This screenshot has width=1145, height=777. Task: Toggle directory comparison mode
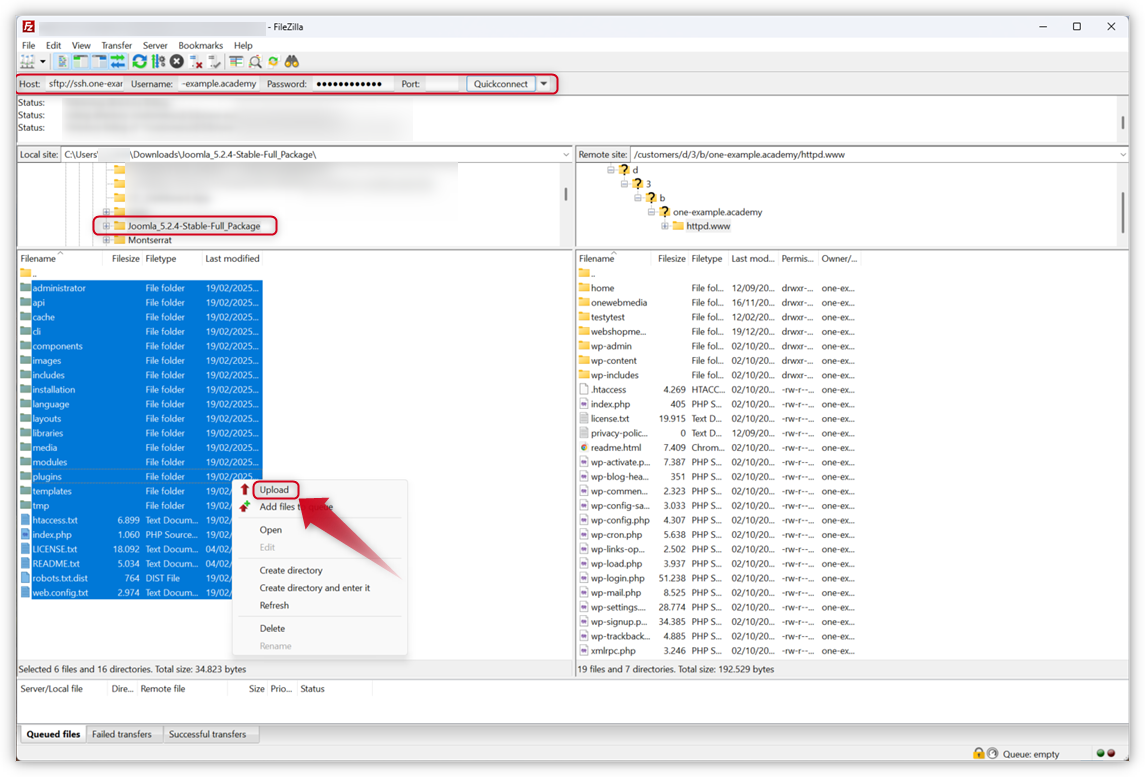[x=255, y=61]
